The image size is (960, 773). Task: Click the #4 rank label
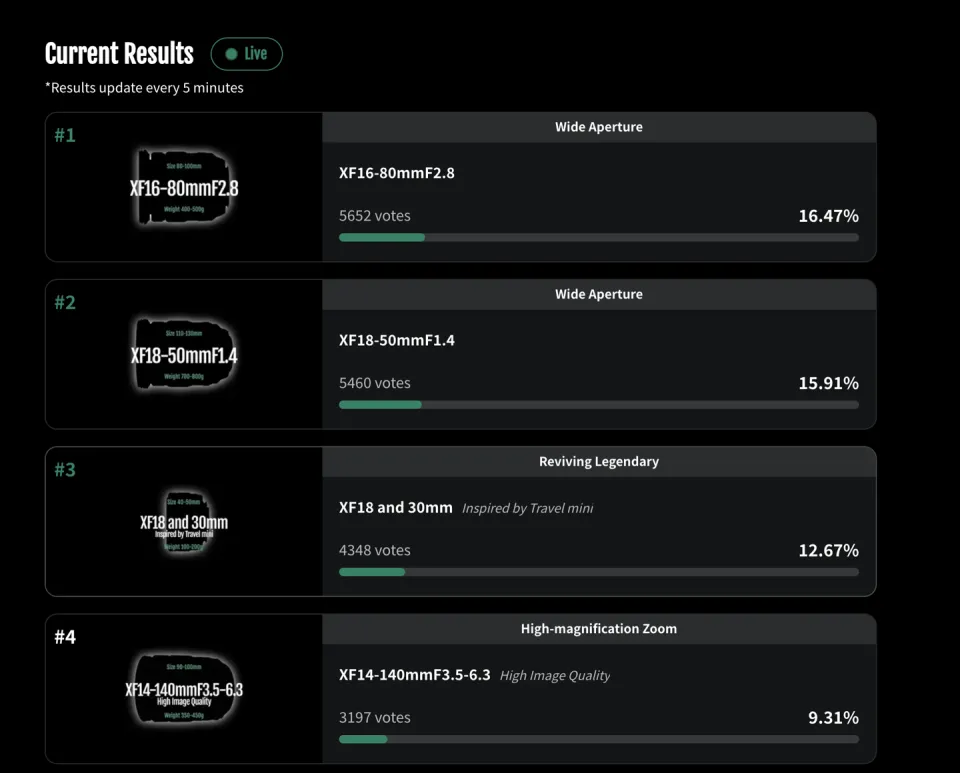(x=65, y=636)
